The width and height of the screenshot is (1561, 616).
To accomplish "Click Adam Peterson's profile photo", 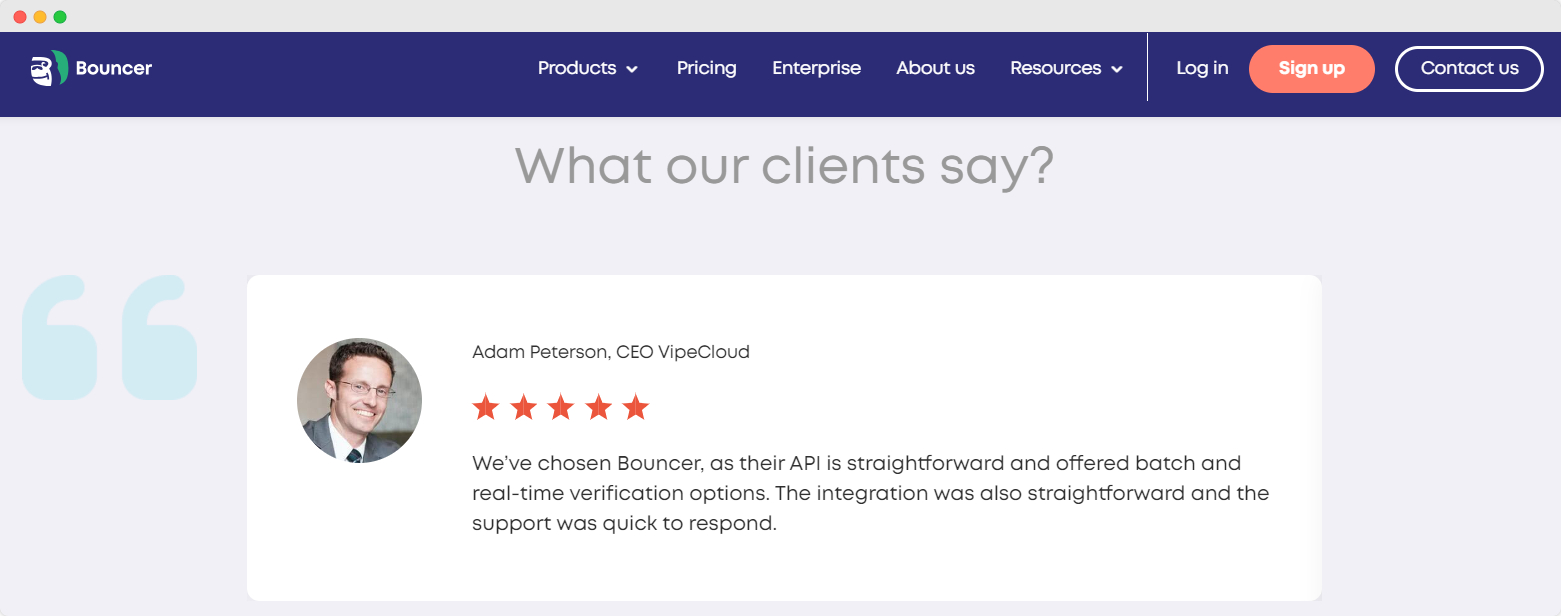I will [359, 400].
